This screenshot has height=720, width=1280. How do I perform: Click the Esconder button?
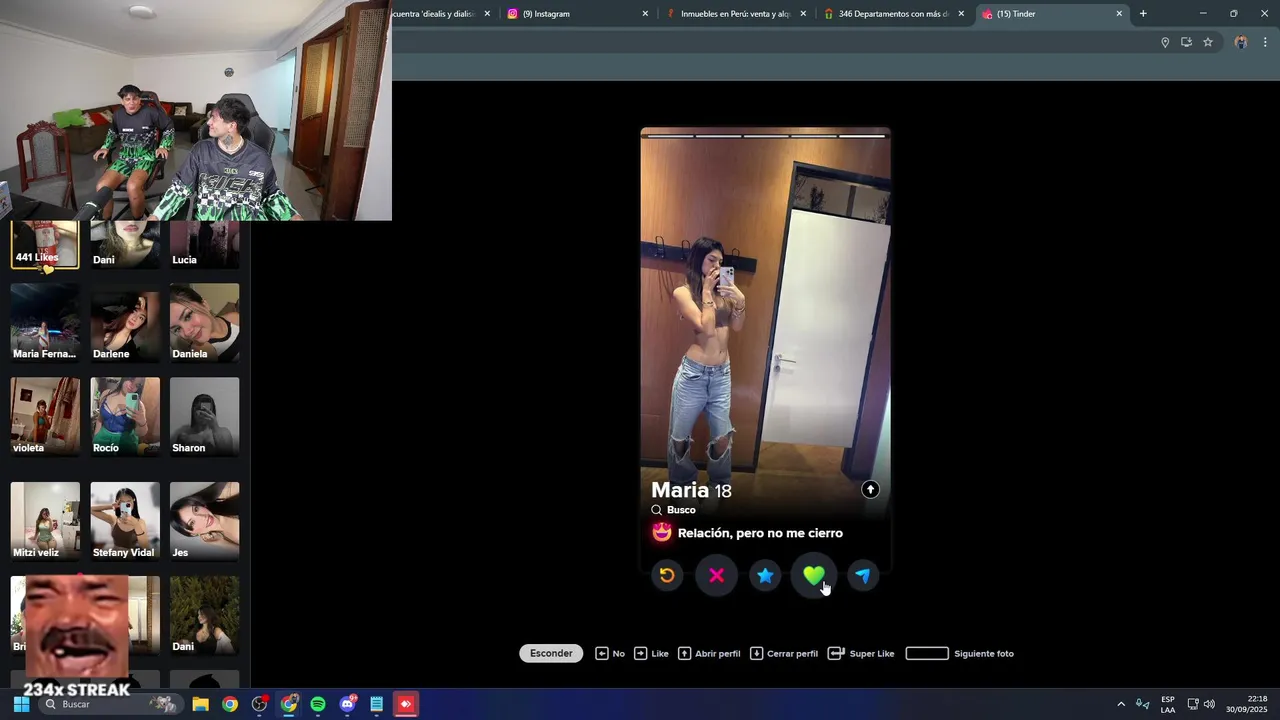(551, 653)
